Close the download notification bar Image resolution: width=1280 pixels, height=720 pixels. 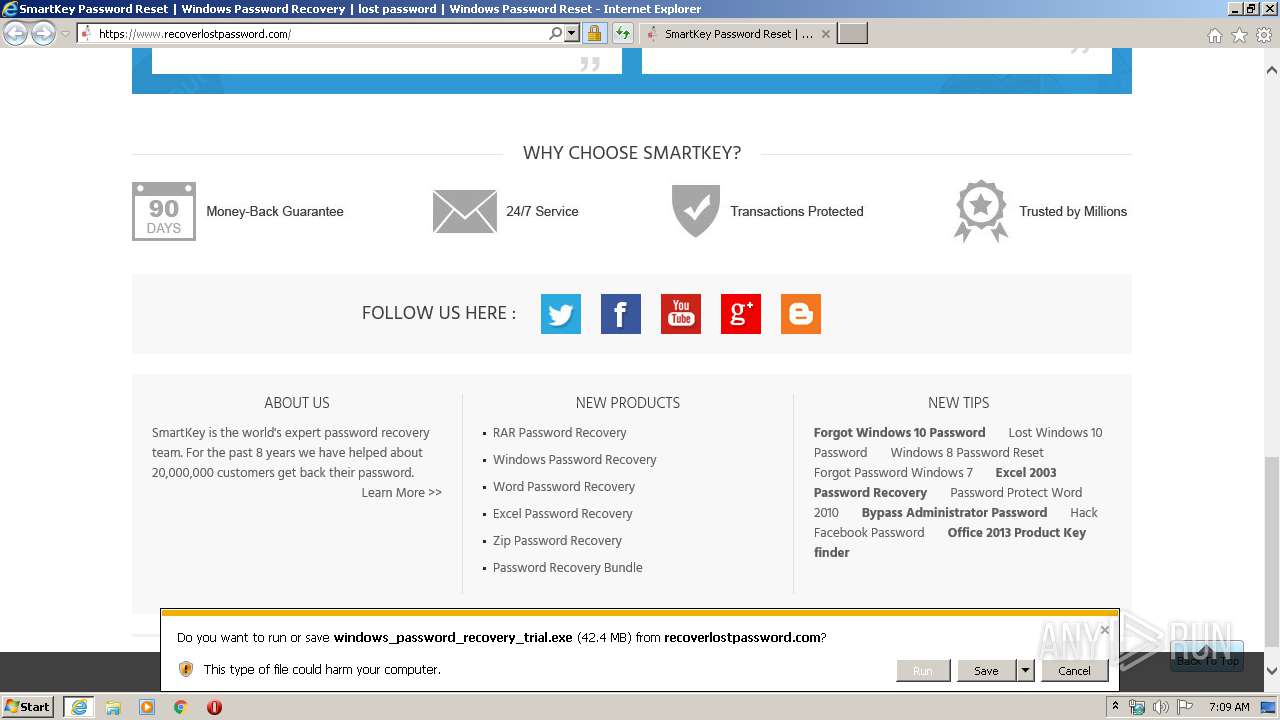point(1104,630)
